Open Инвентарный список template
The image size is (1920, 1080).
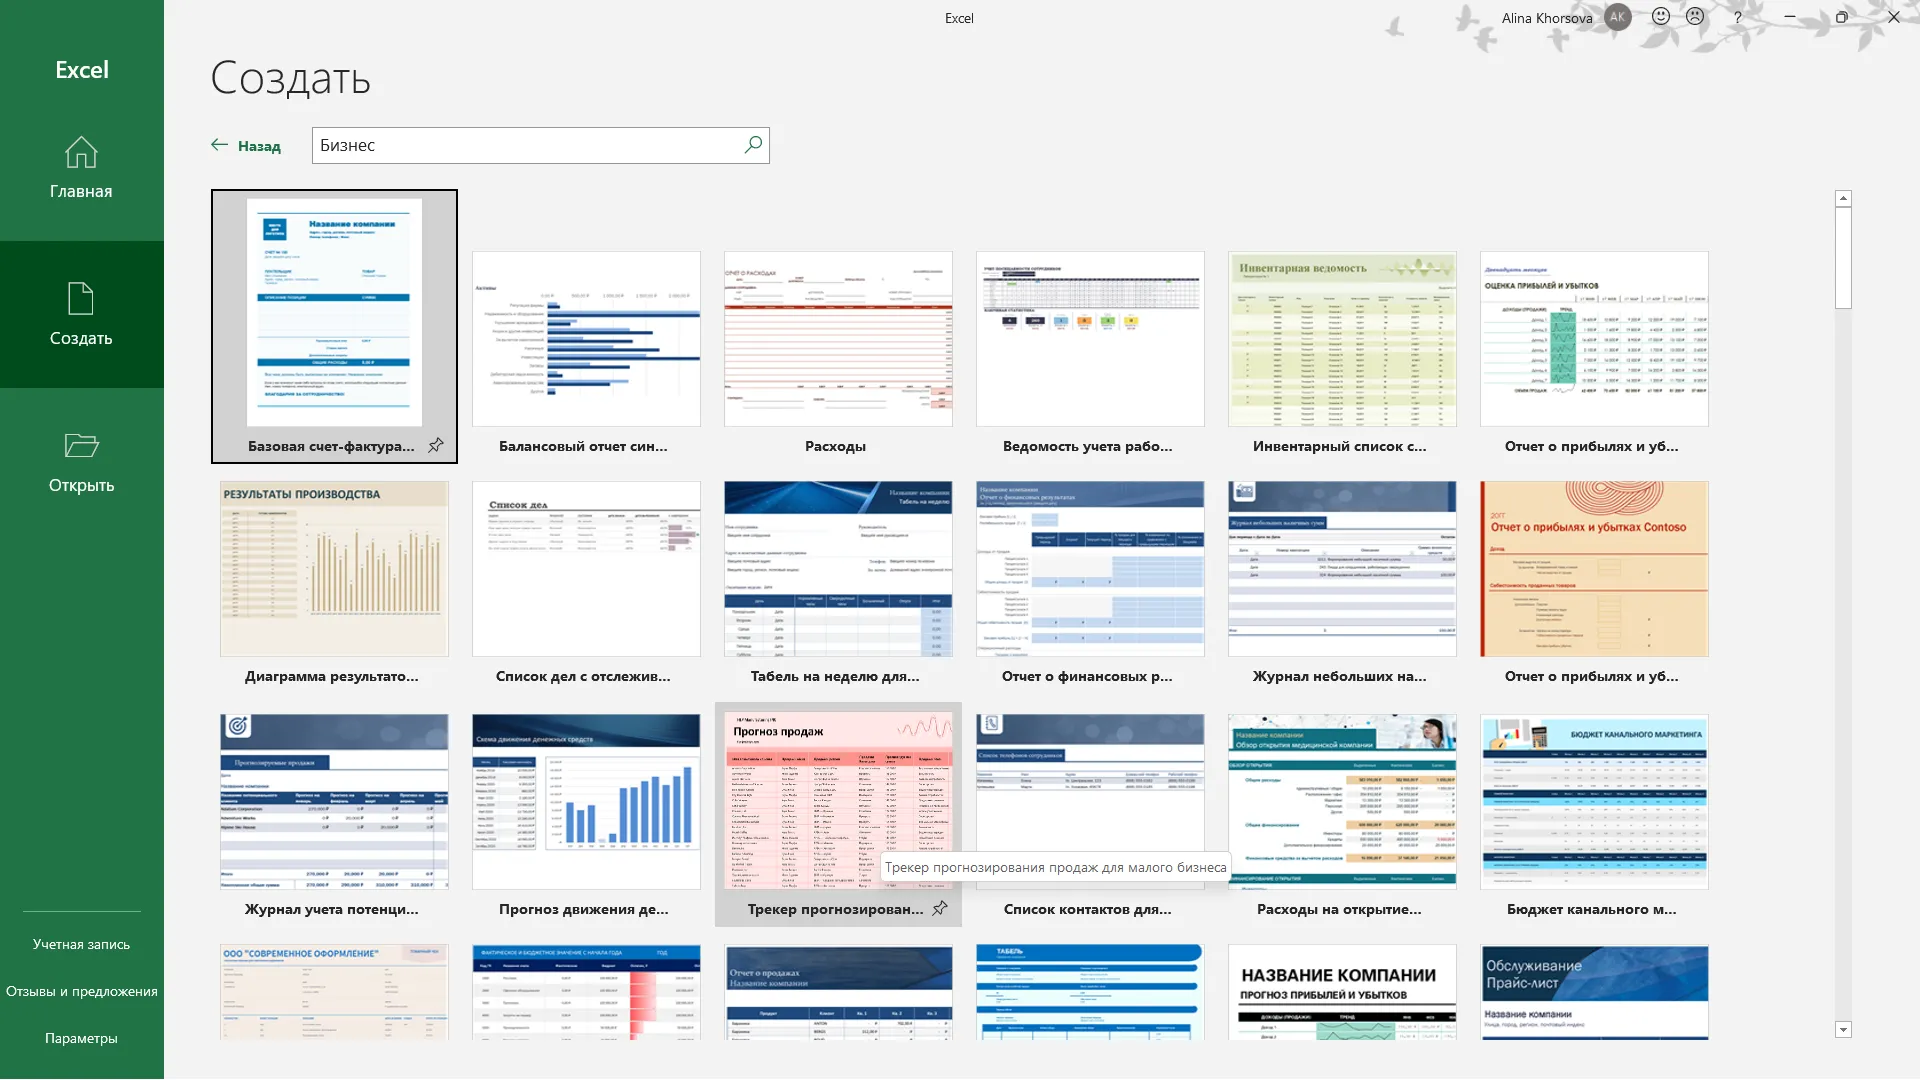[1342, 339]
